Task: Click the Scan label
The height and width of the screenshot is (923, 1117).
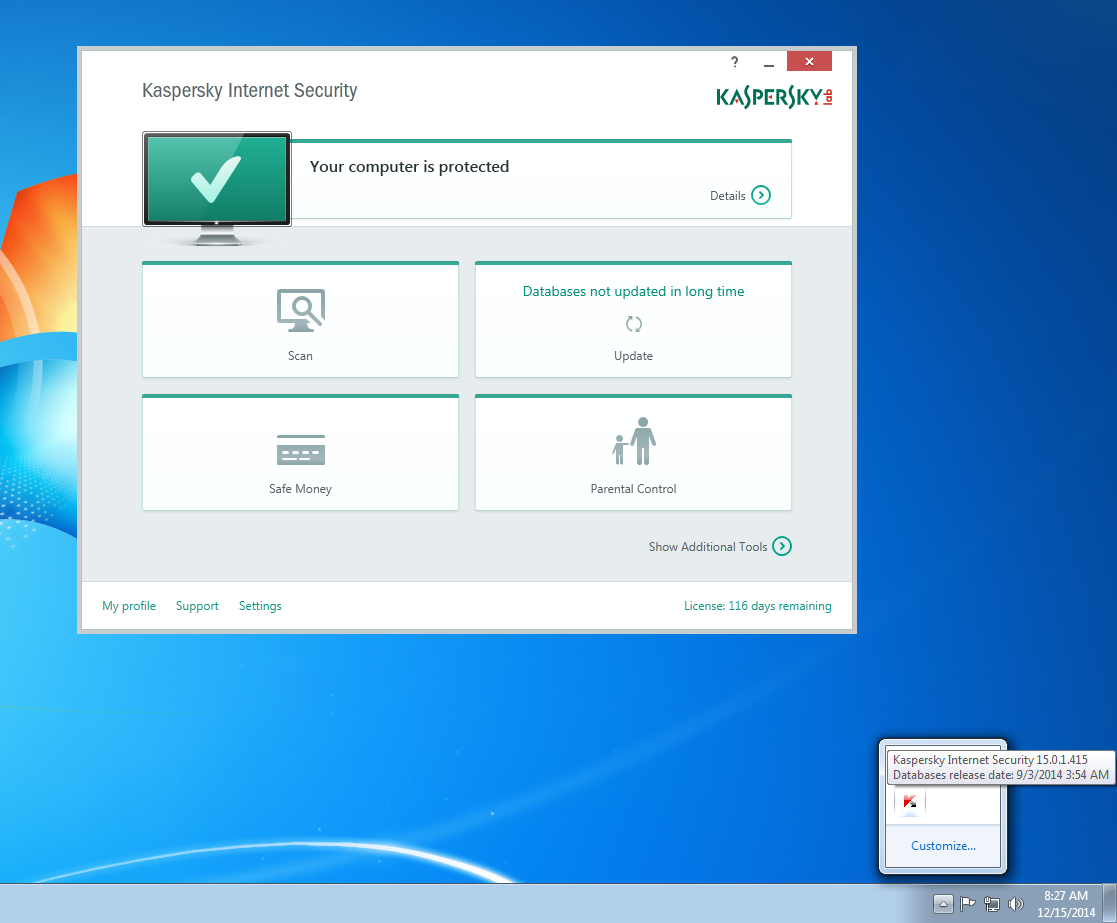Action: 300,356
